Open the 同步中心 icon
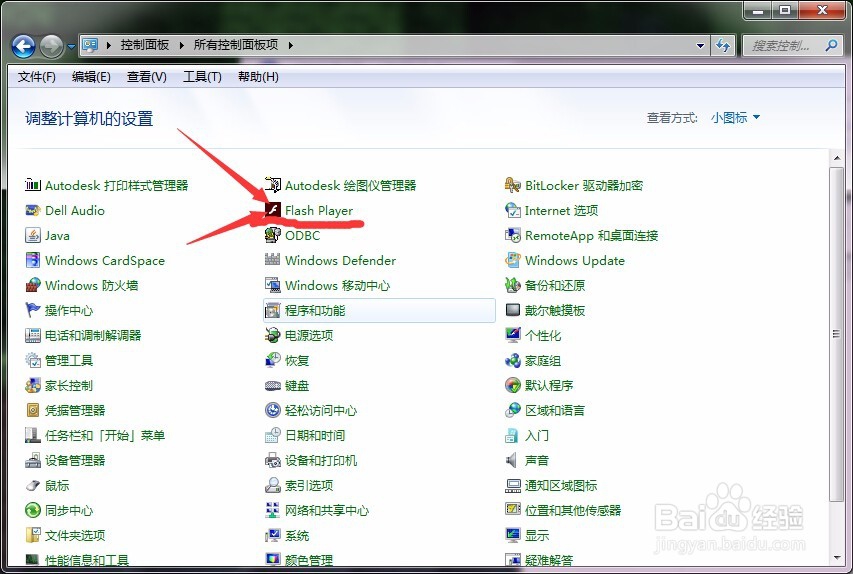 click(x=33, y=510)
